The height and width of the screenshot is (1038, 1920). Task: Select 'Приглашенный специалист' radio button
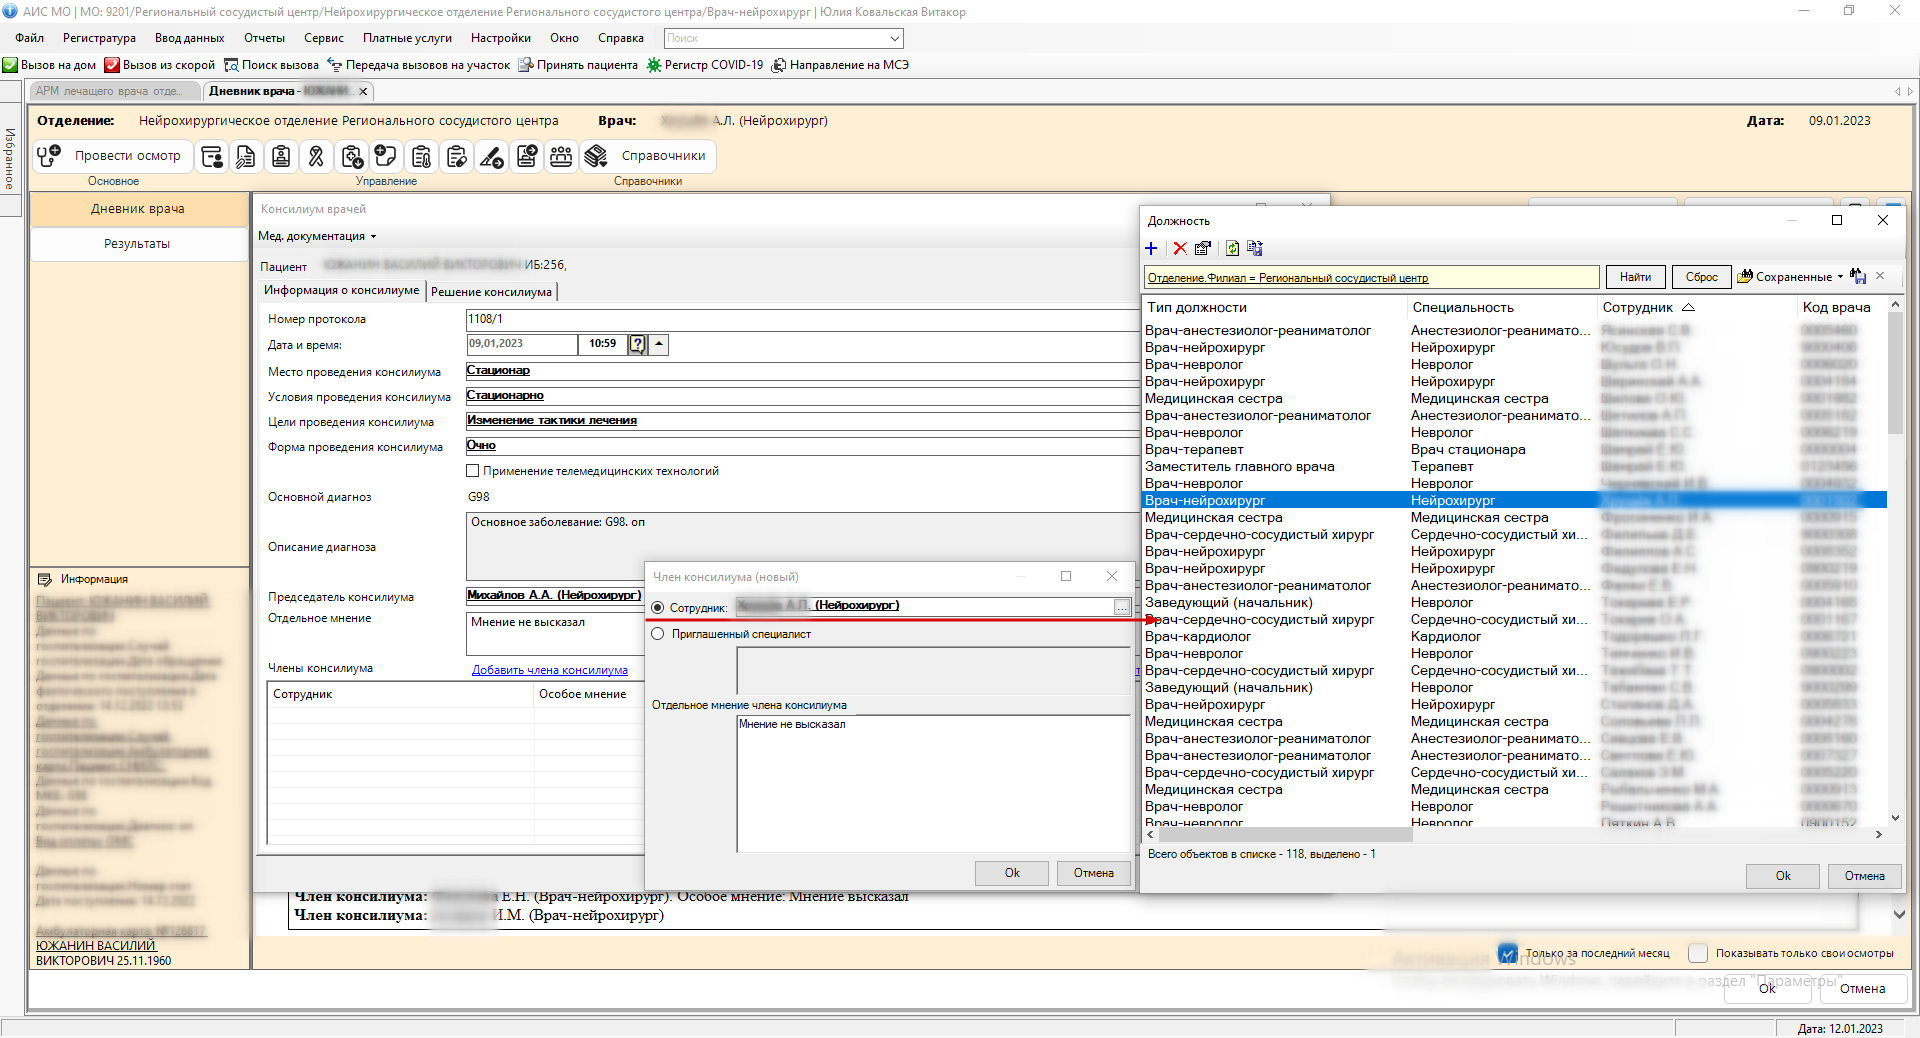[x=657, y=634]
